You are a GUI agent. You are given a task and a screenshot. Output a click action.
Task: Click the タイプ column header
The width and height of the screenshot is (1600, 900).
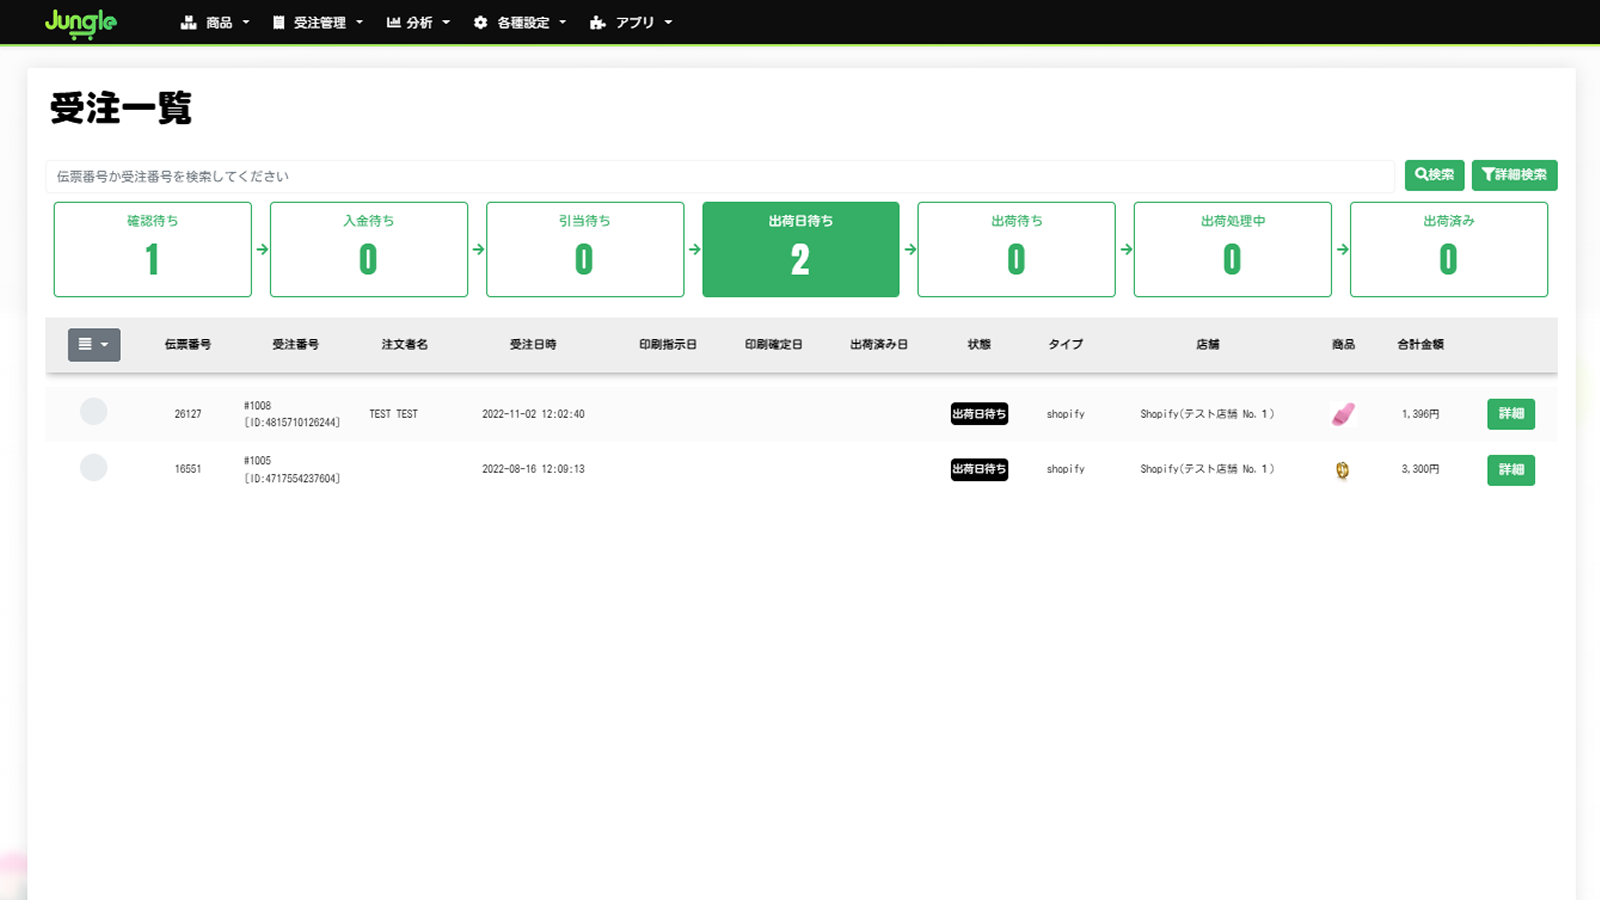coord(1066,344)
